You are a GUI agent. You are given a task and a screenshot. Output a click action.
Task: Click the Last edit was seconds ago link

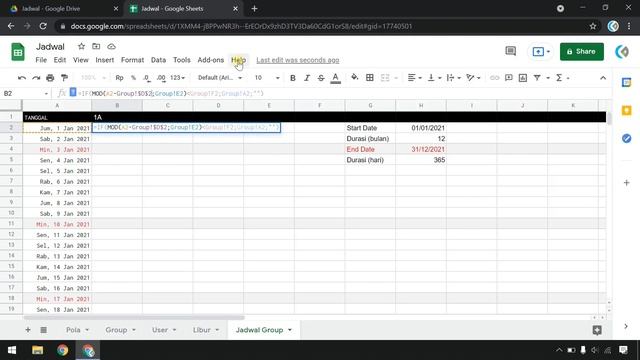298,60
